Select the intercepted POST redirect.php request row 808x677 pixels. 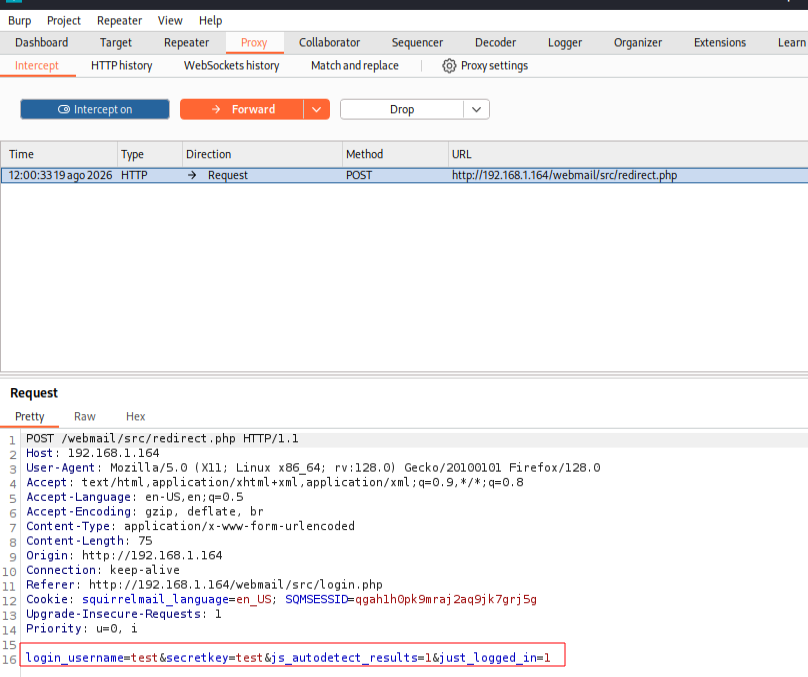pyautogui.click(x=404, y=175)
